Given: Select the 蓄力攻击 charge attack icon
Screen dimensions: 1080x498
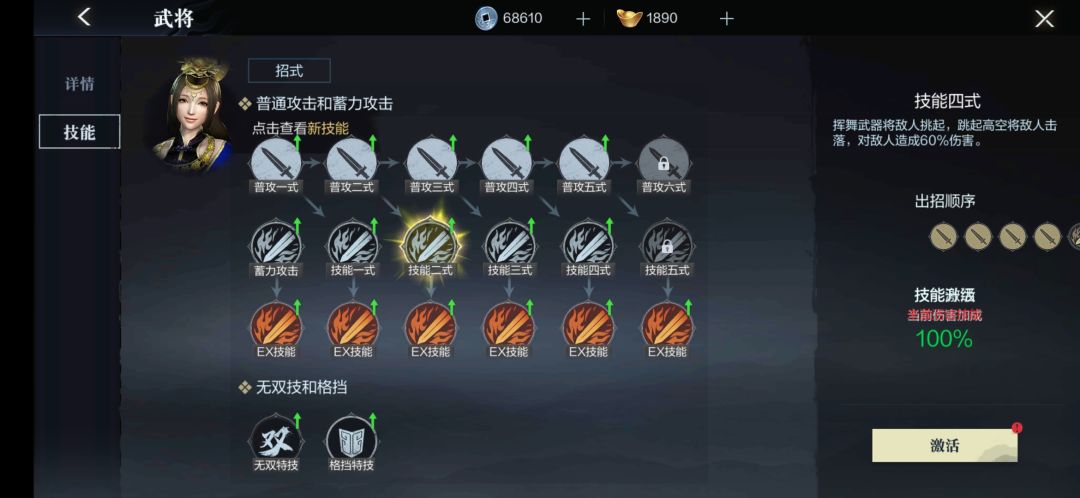Looking at the screenshot, I should point(276,245).
